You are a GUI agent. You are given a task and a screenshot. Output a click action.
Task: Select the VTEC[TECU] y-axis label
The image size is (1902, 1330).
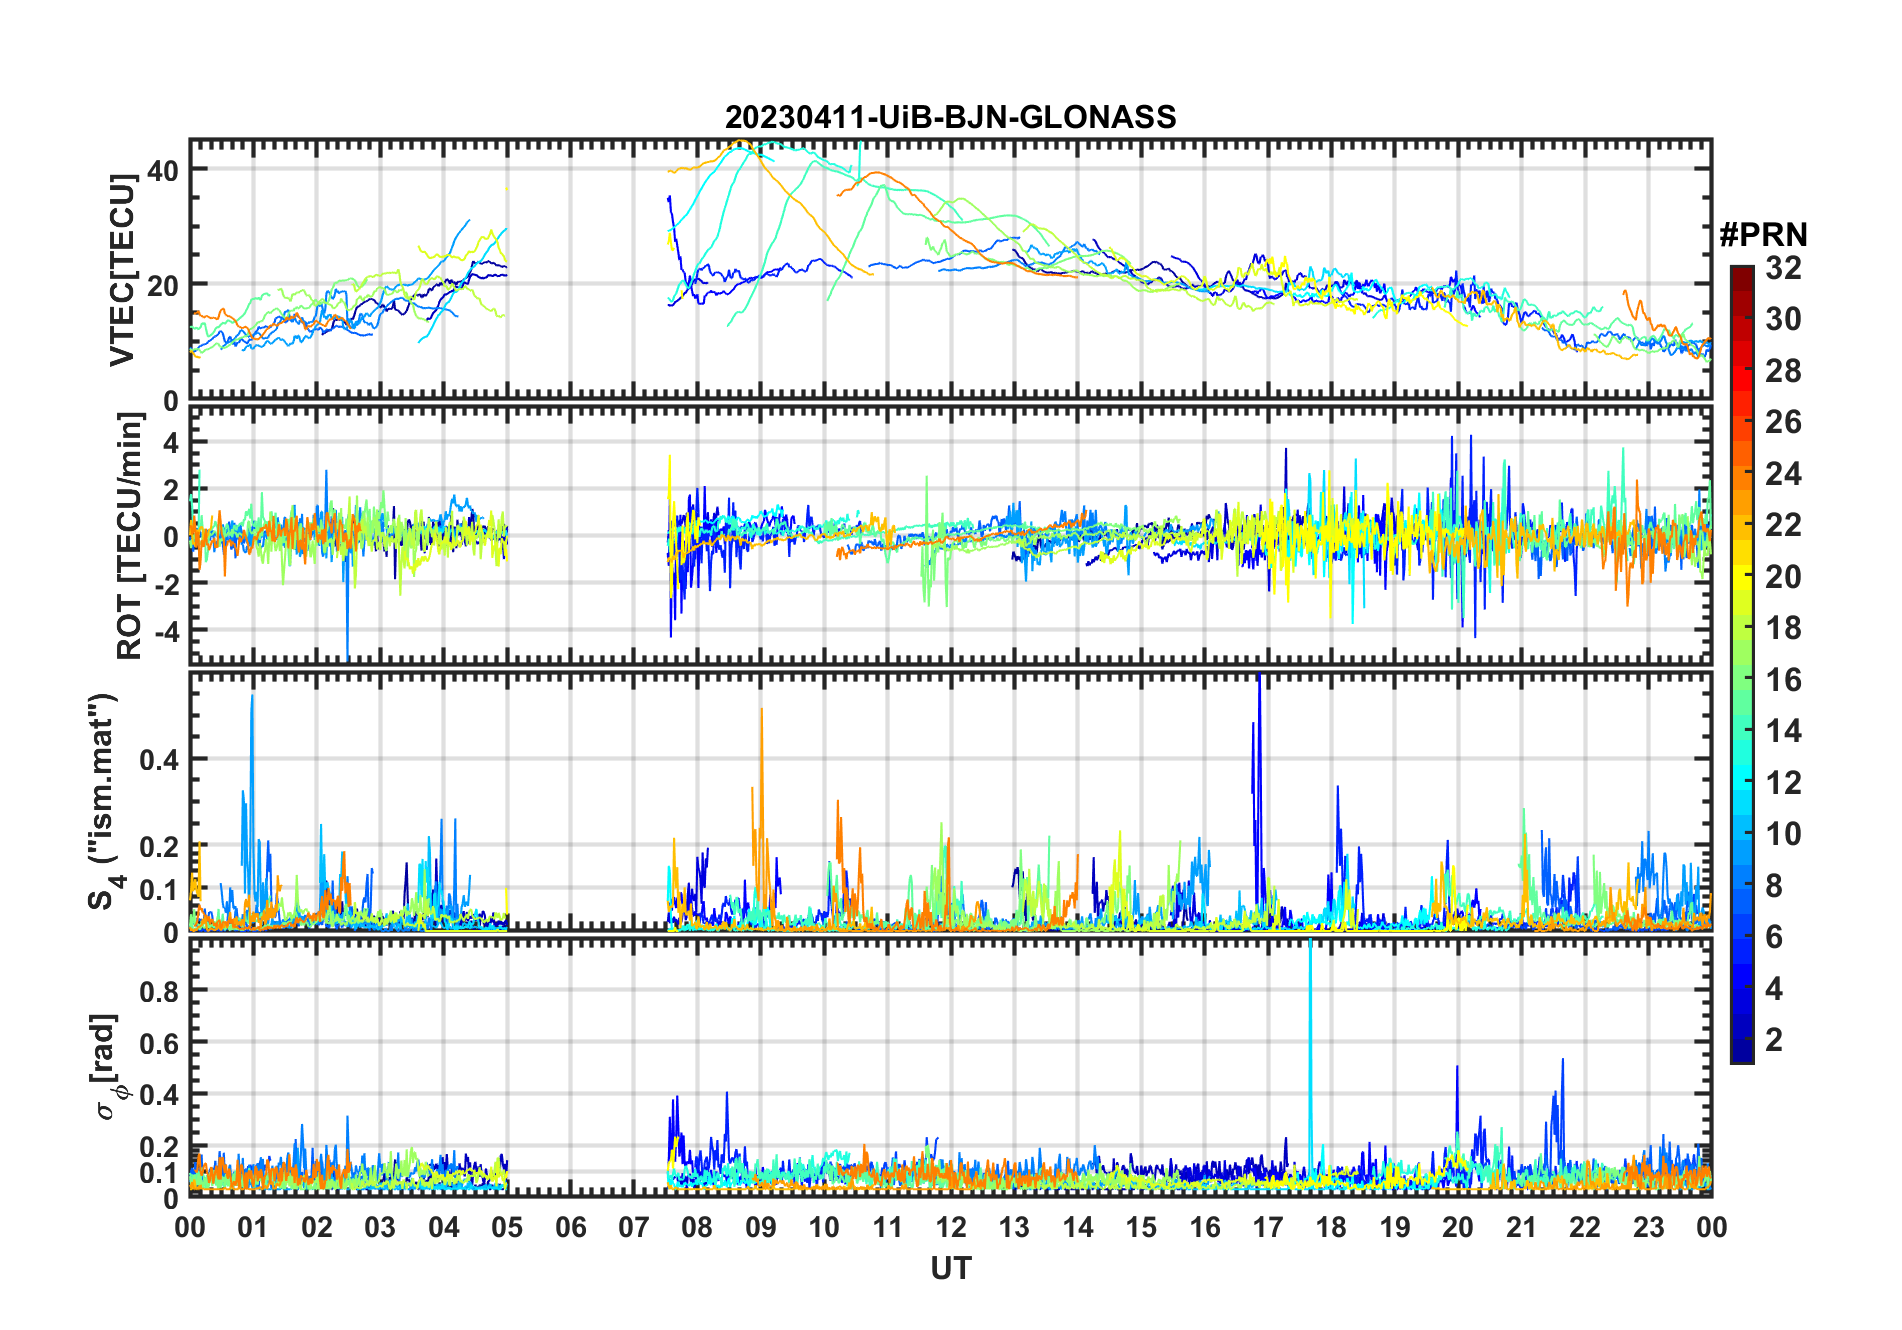[x=122, y=270]
